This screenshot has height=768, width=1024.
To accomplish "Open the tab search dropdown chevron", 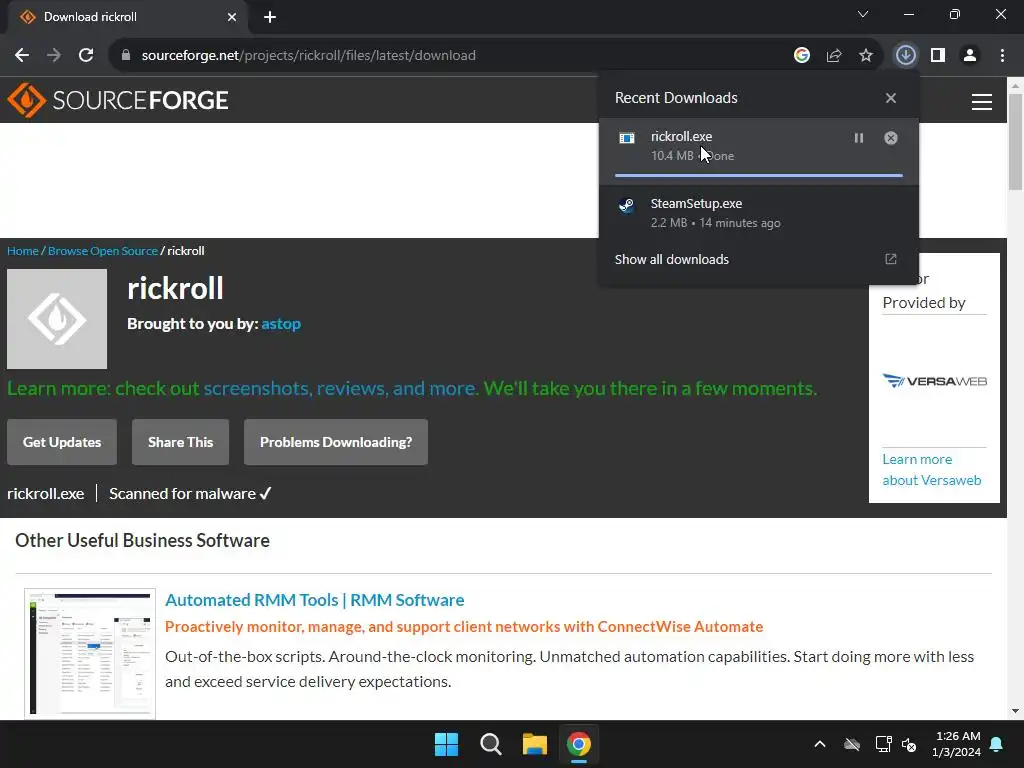I will point(863,14).
